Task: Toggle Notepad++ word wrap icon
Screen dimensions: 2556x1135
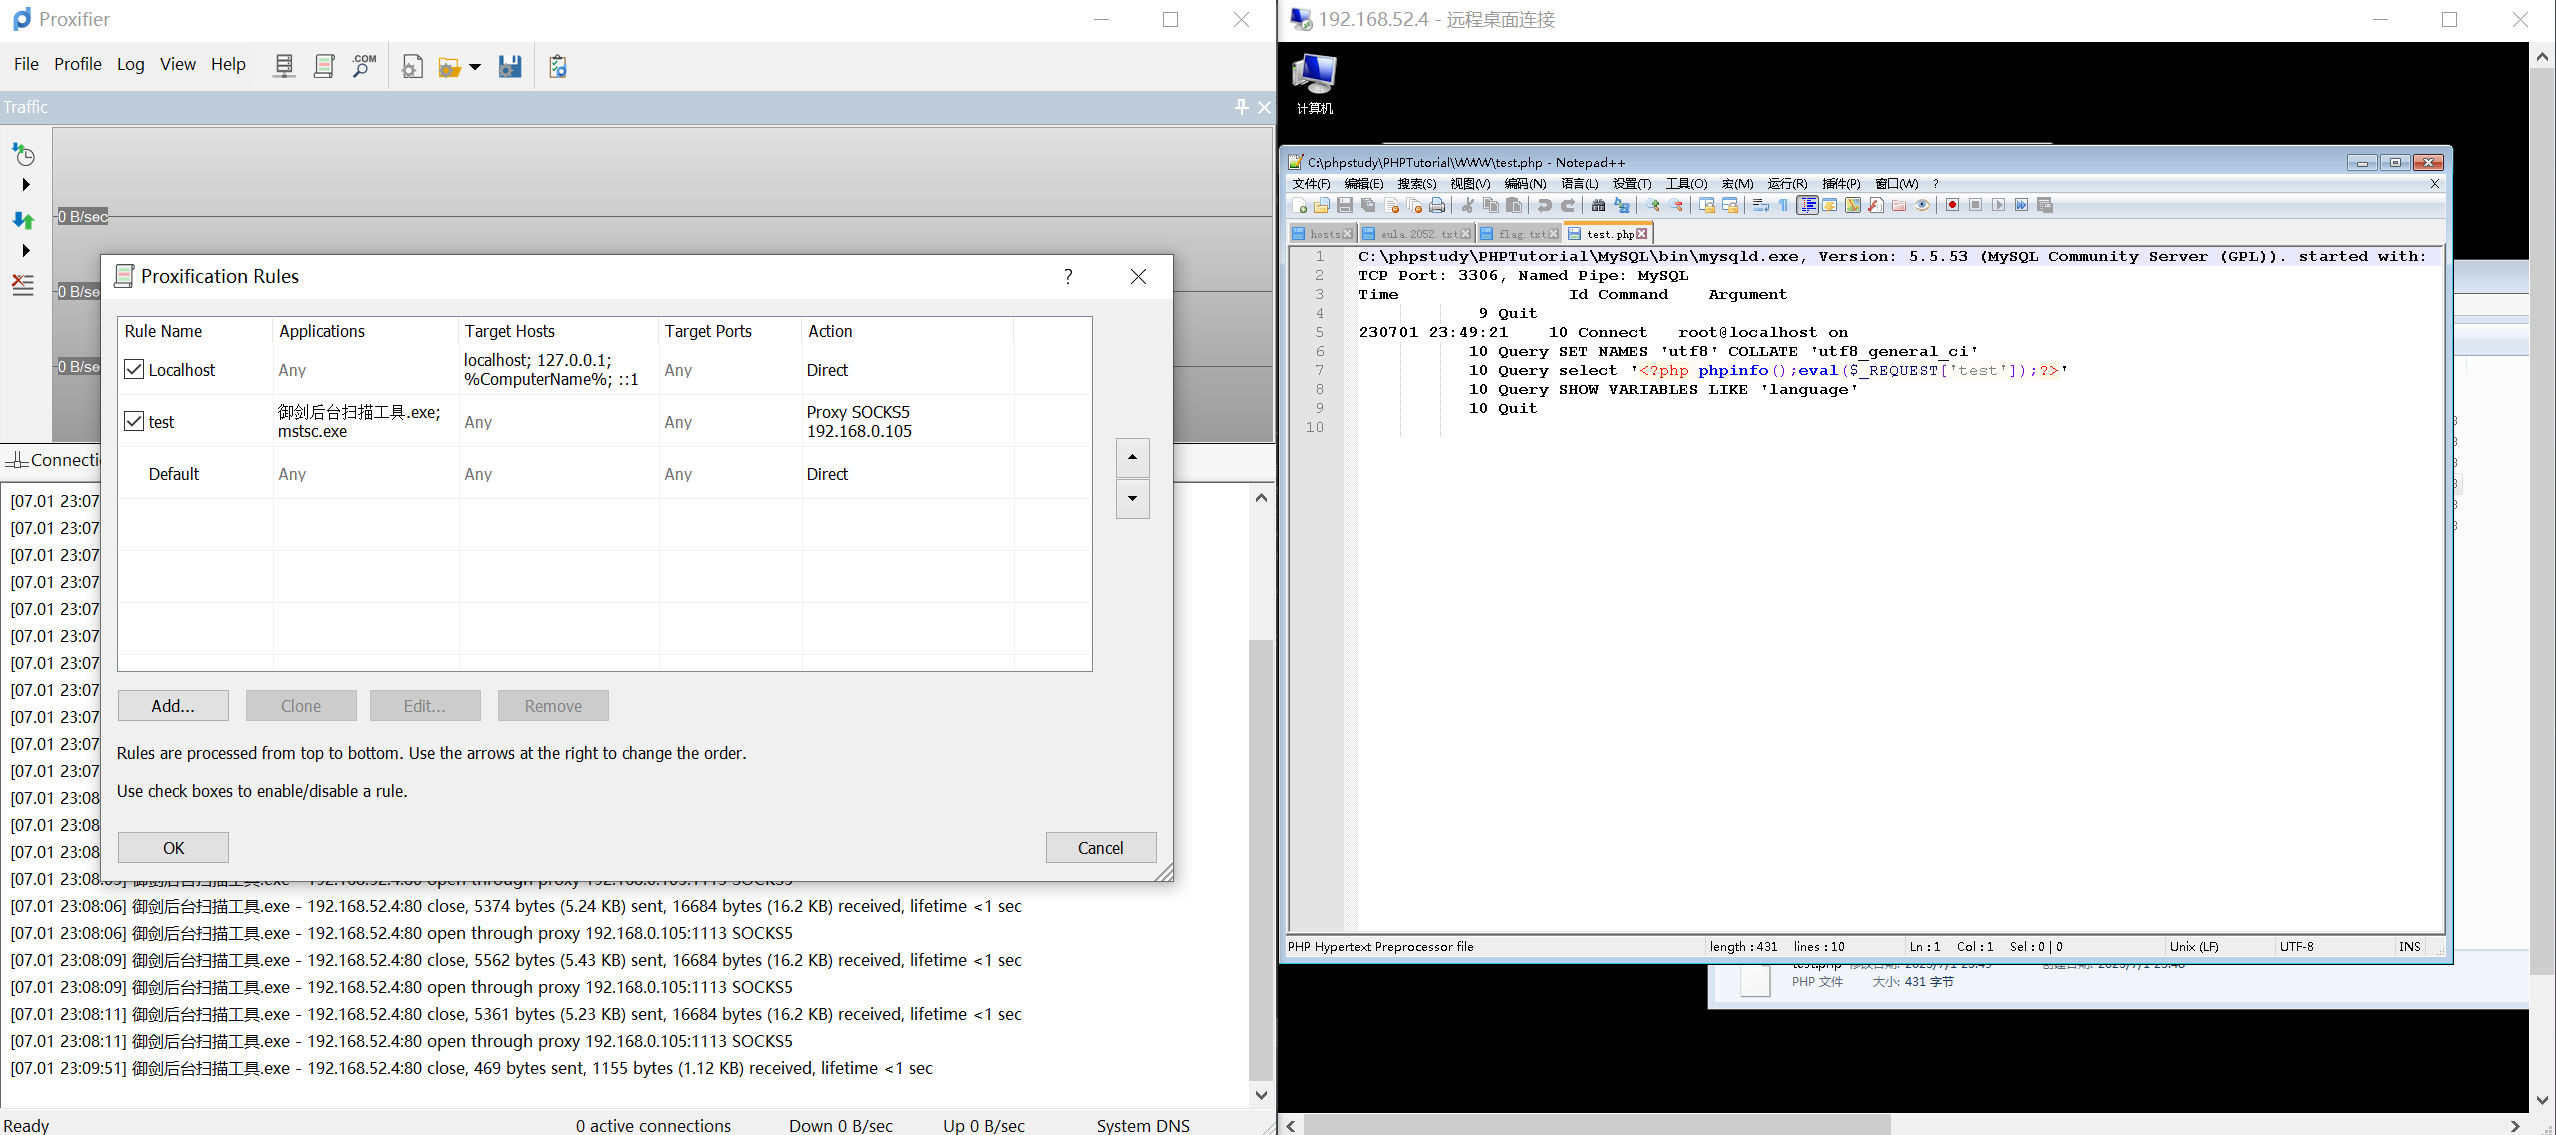Action: [x=1760, y=205]
